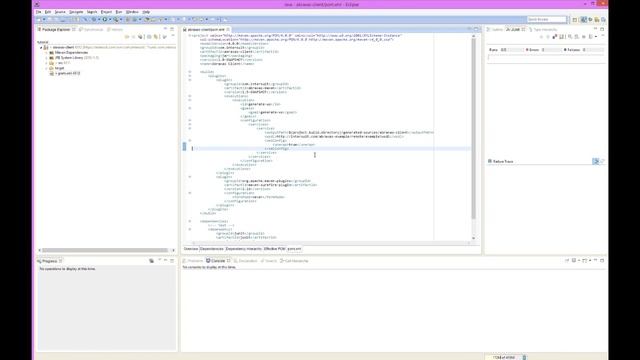Show the Dependency Hierarchy editor tab
This screenshot has width=640, height=360.
pyautogui.click(x=244, y=249)
